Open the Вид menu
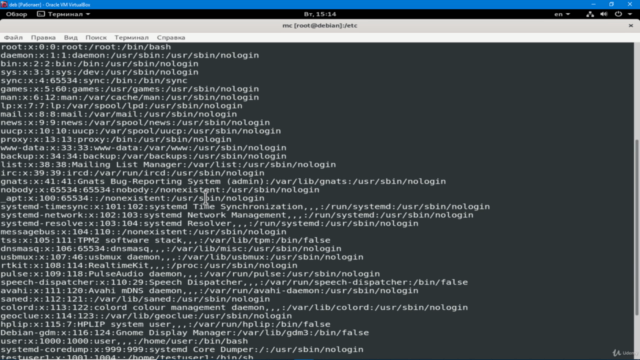 pos(71,38)
